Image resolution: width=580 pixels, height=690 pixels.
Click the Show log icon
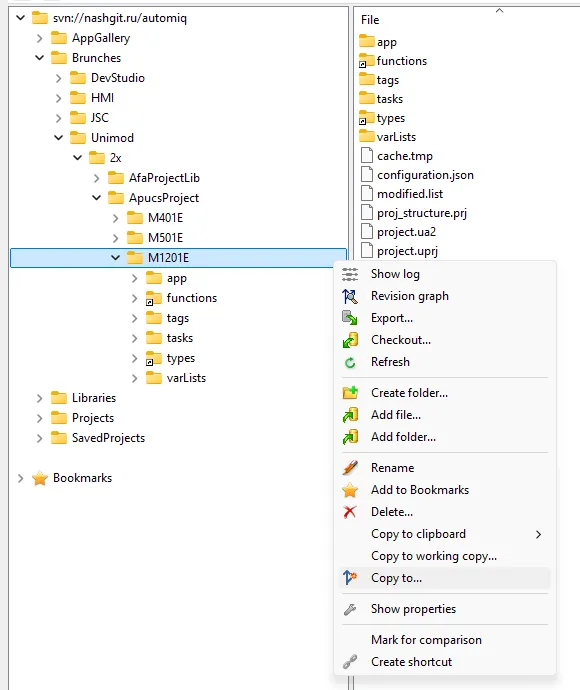pos(350,274)
